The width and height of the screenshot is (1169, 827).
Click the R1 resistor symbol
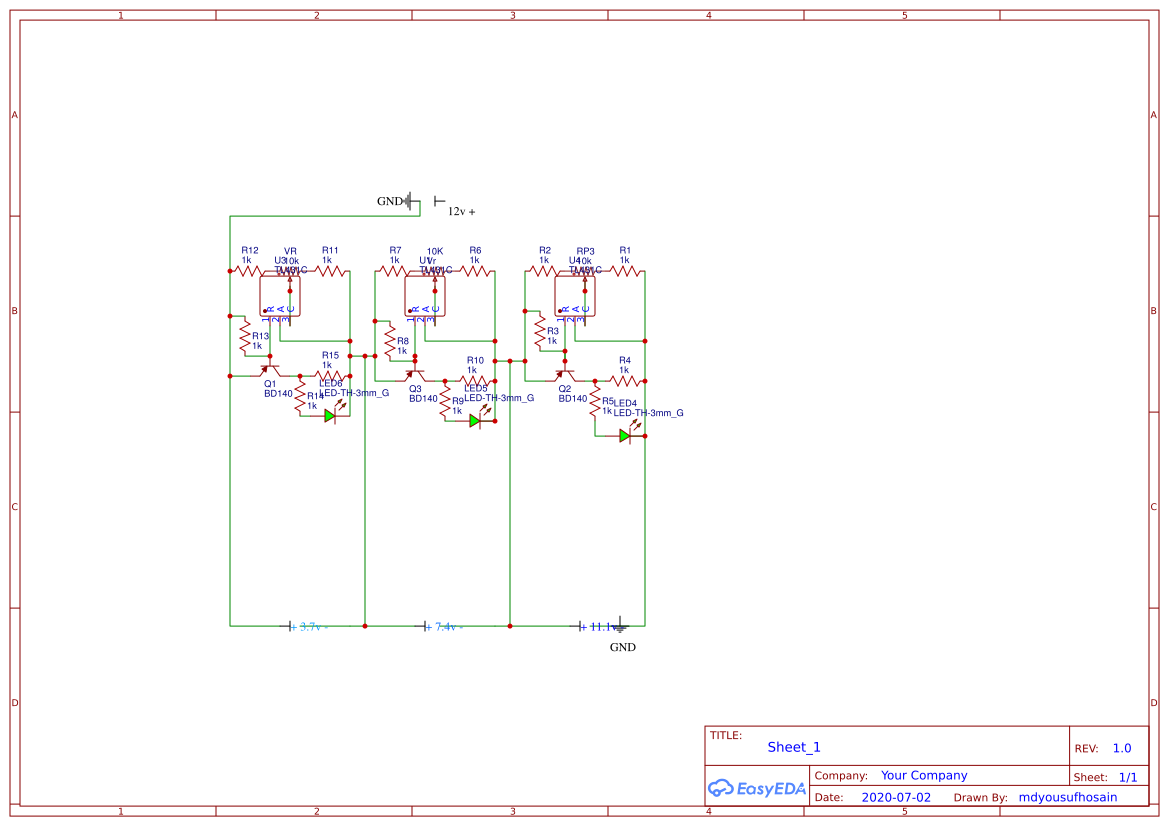[625, 270]
